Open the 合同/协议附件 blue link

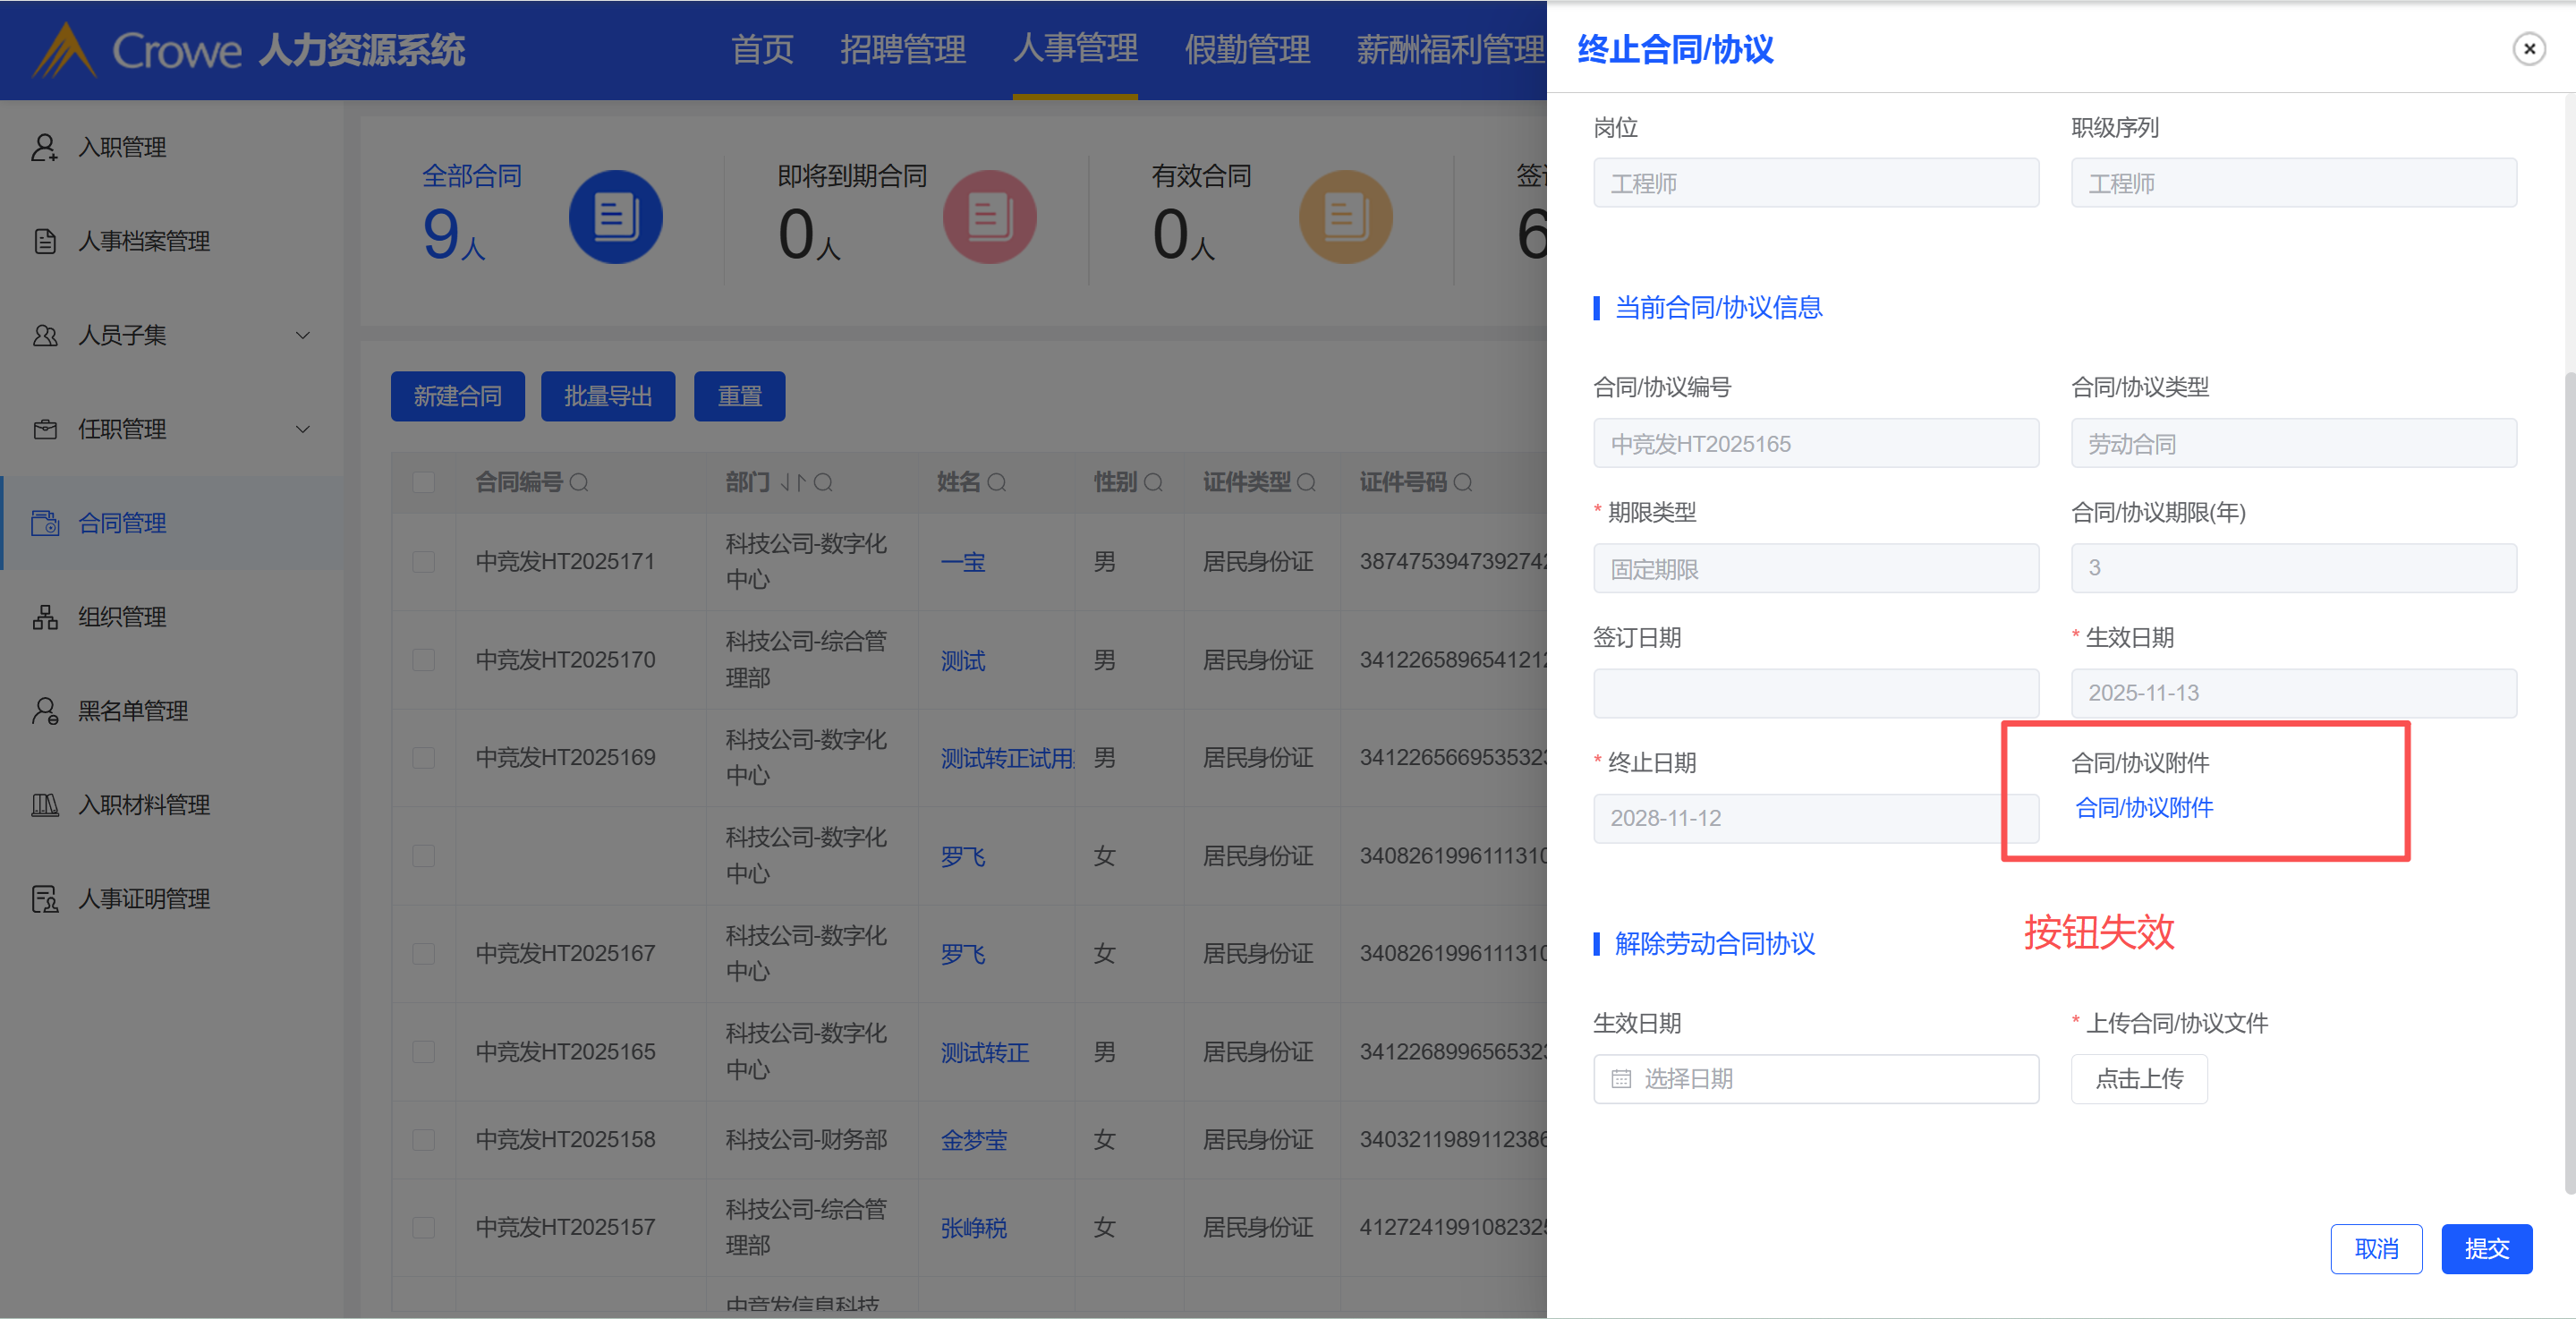(2144, 808)
